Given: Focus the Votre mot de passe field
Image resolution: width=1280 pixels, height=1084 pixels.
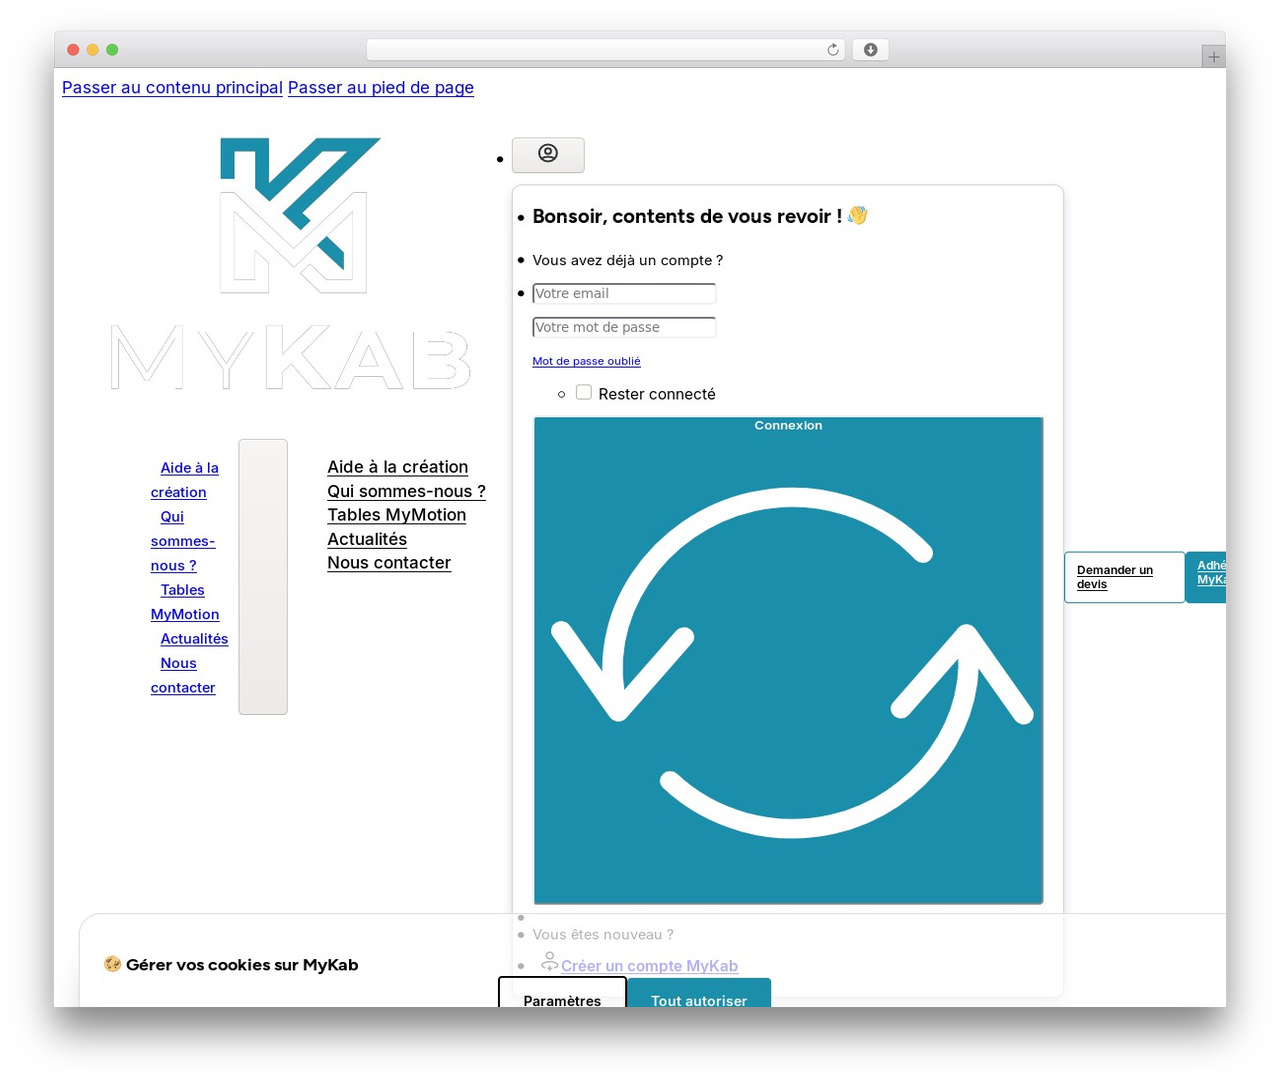Looking at the screenshot, I should pos(624,327).
